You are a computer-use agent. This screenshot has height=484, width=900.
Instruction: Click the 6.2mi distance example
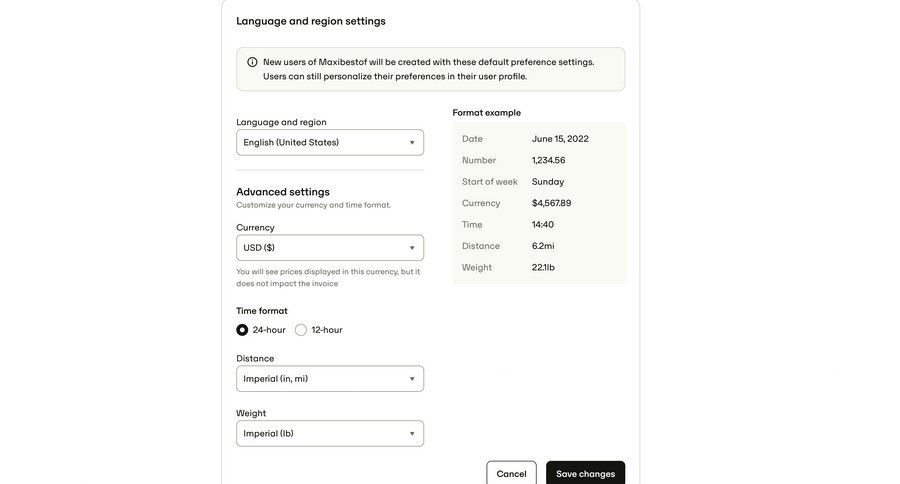[543, 246]
